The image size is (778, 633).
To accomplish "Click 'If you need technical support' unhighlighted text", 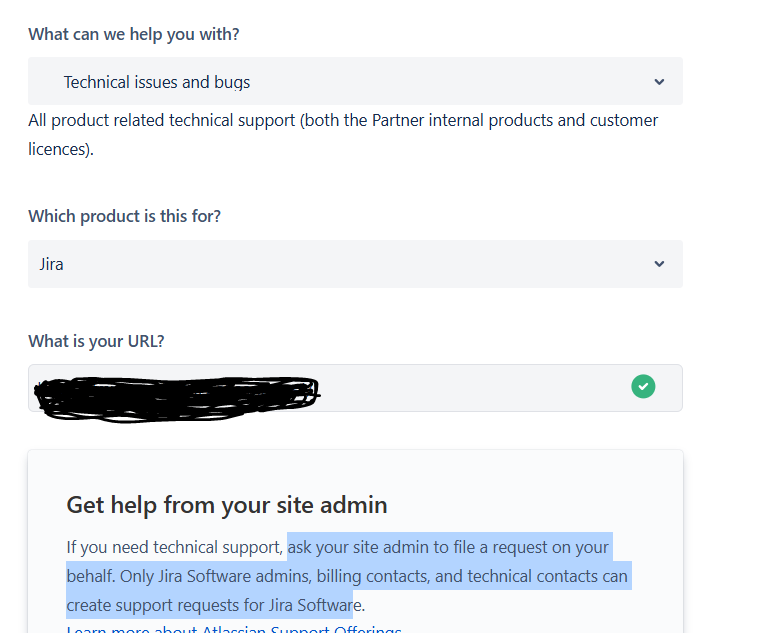I will click(170, 547).
